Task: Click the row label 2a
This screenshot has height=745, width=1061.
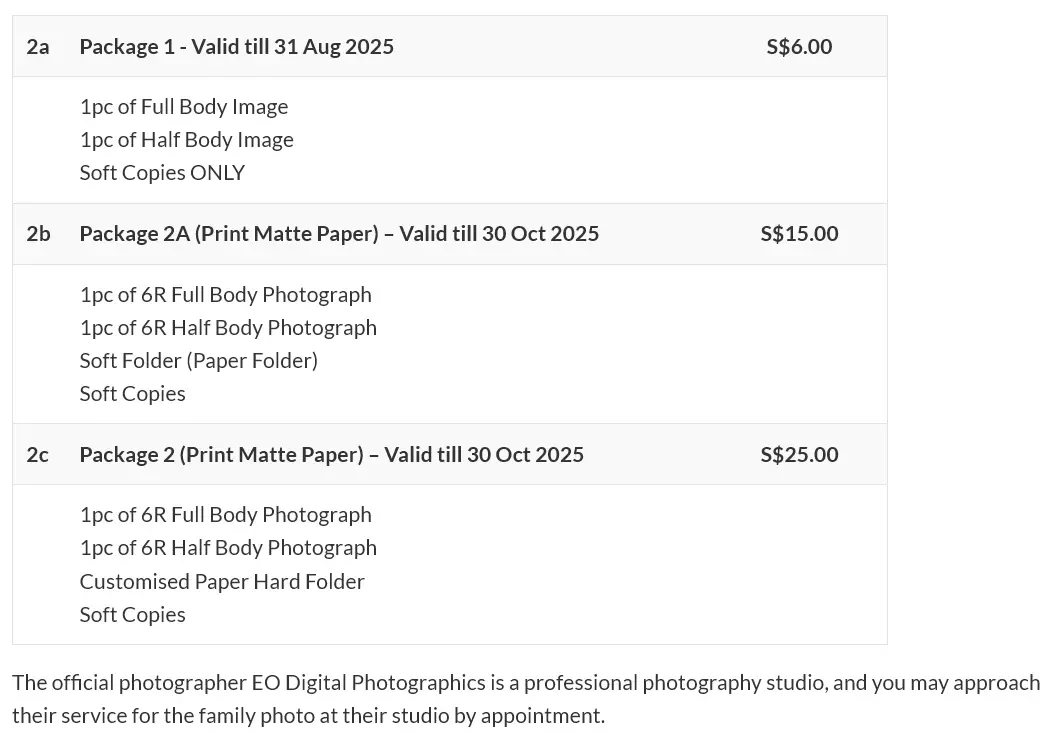Action: (38, 47)
